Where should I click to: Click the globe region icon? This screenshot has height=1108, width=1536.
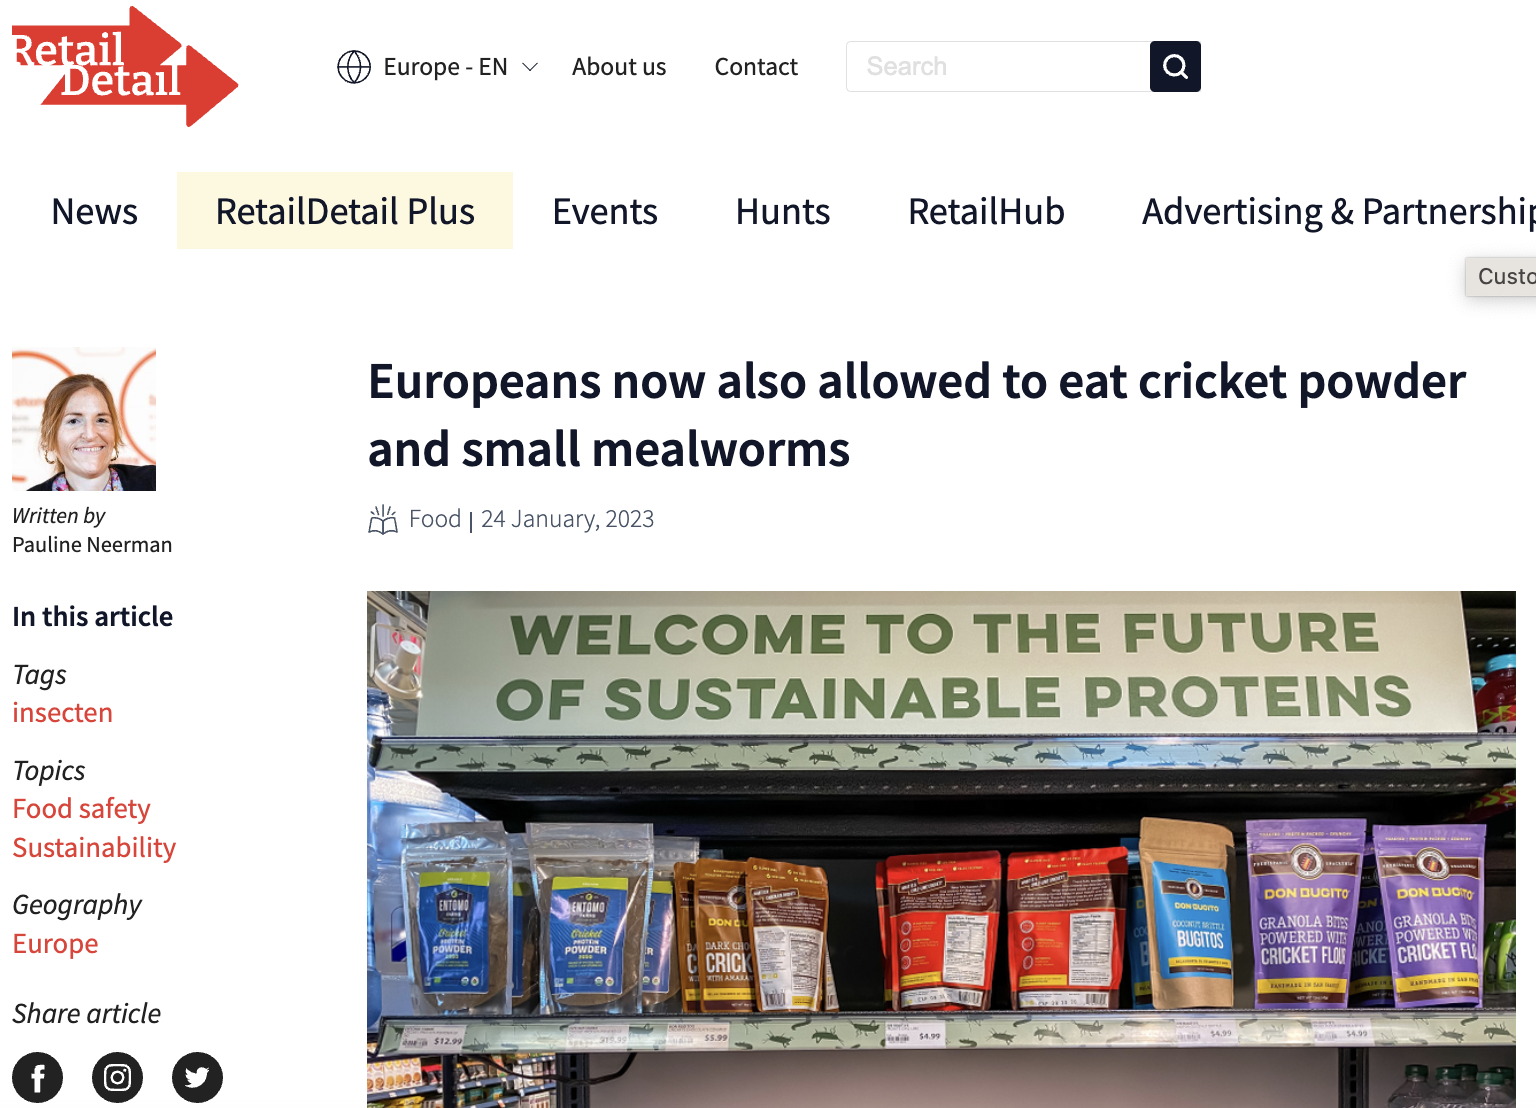354,67
